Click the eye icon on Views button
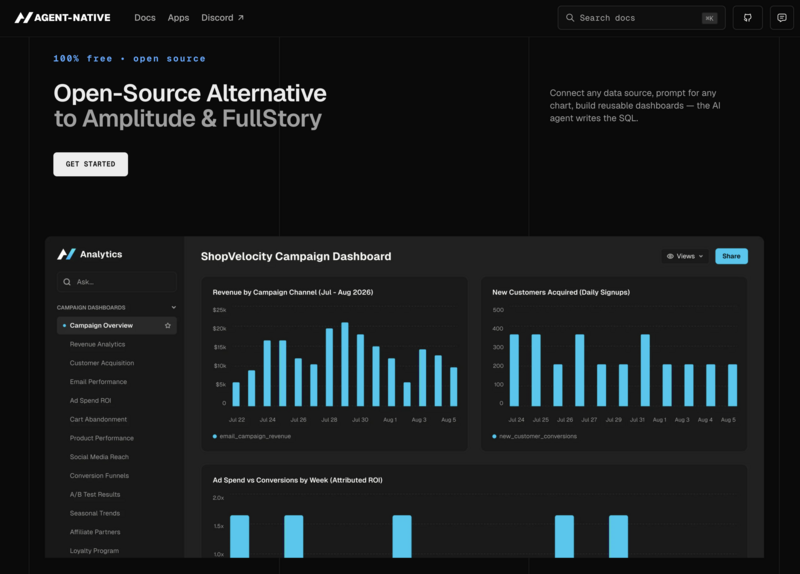Viewport: 800px width, 574px height. pos(670,256)
